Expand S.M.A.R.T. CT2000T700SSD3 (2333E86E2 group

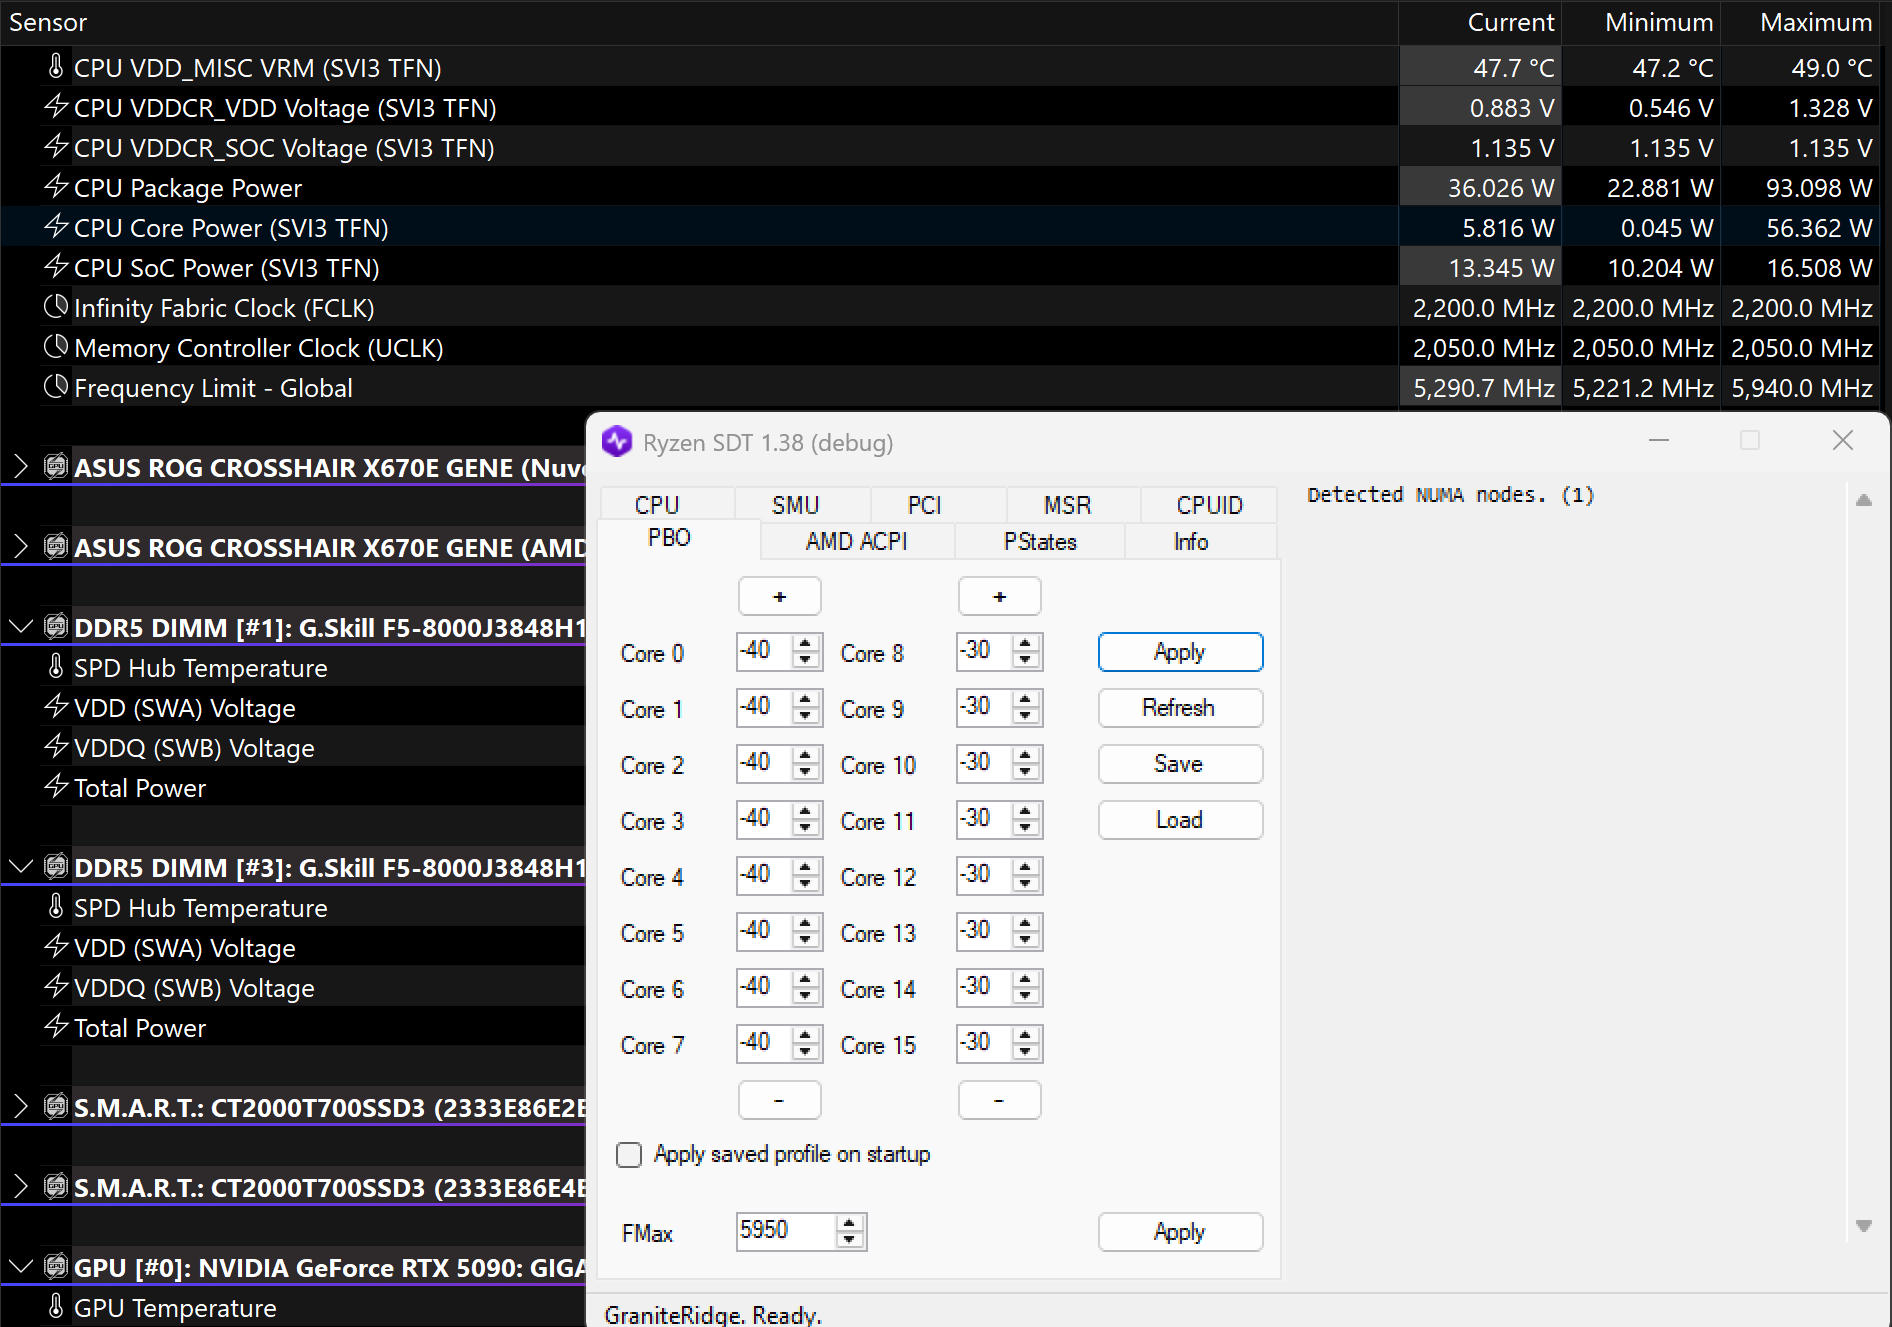[20, 1106]
